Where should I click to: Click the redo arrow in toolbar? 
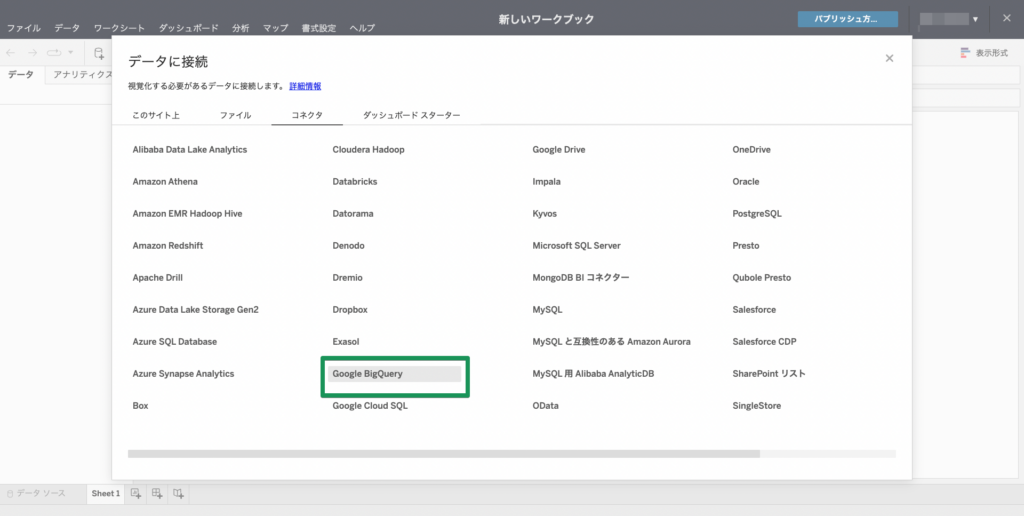pyautogui.click(x=33, y=52)
